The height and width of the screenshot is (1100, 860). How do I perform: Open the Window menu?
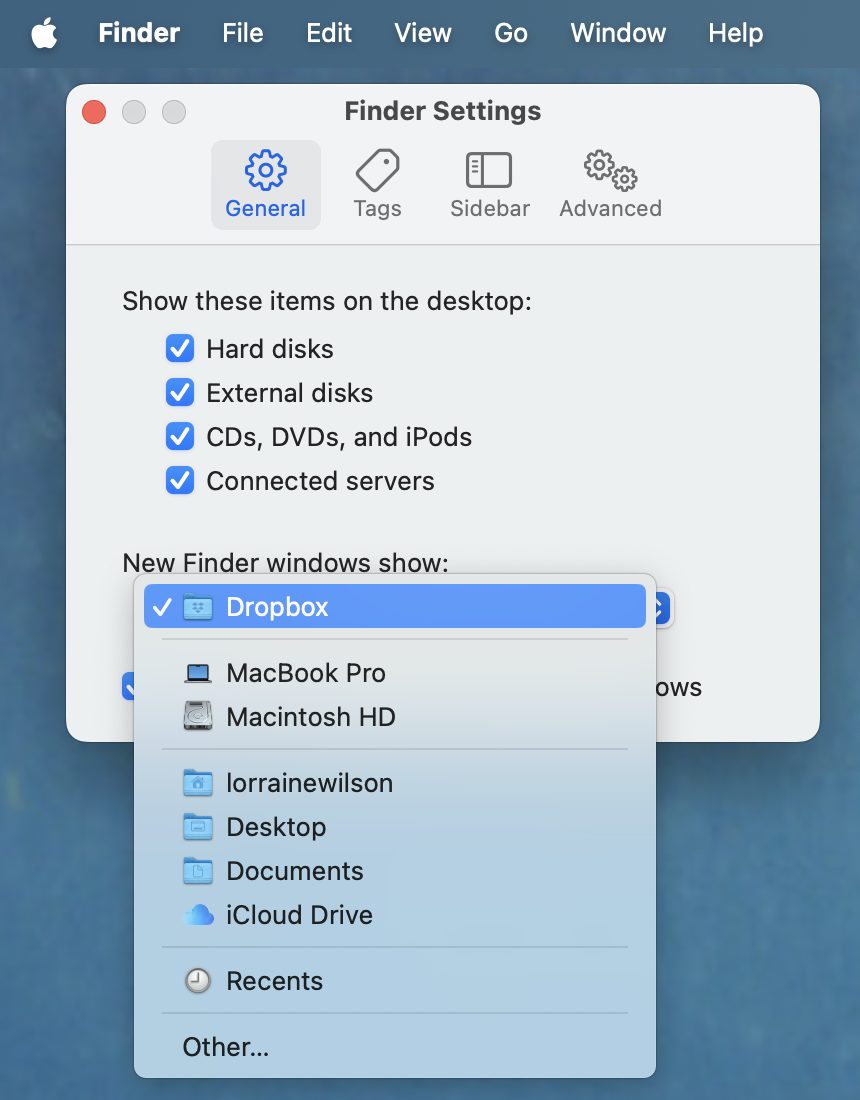618,33
